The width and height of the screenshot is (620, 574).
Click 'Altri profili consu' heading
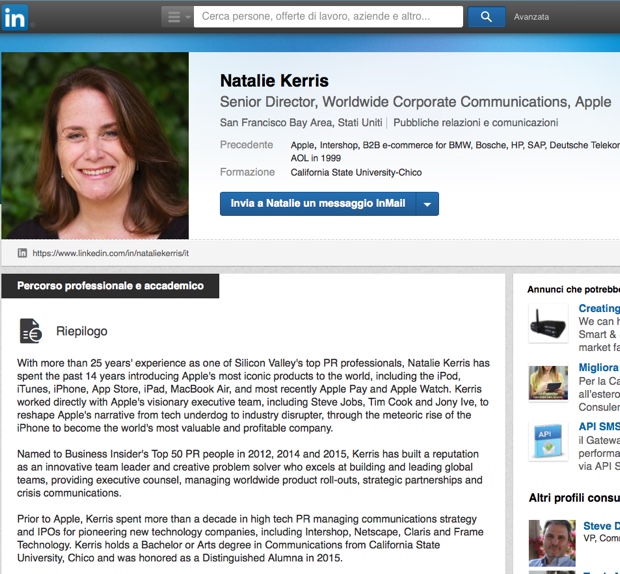click(x=574, y=498)
